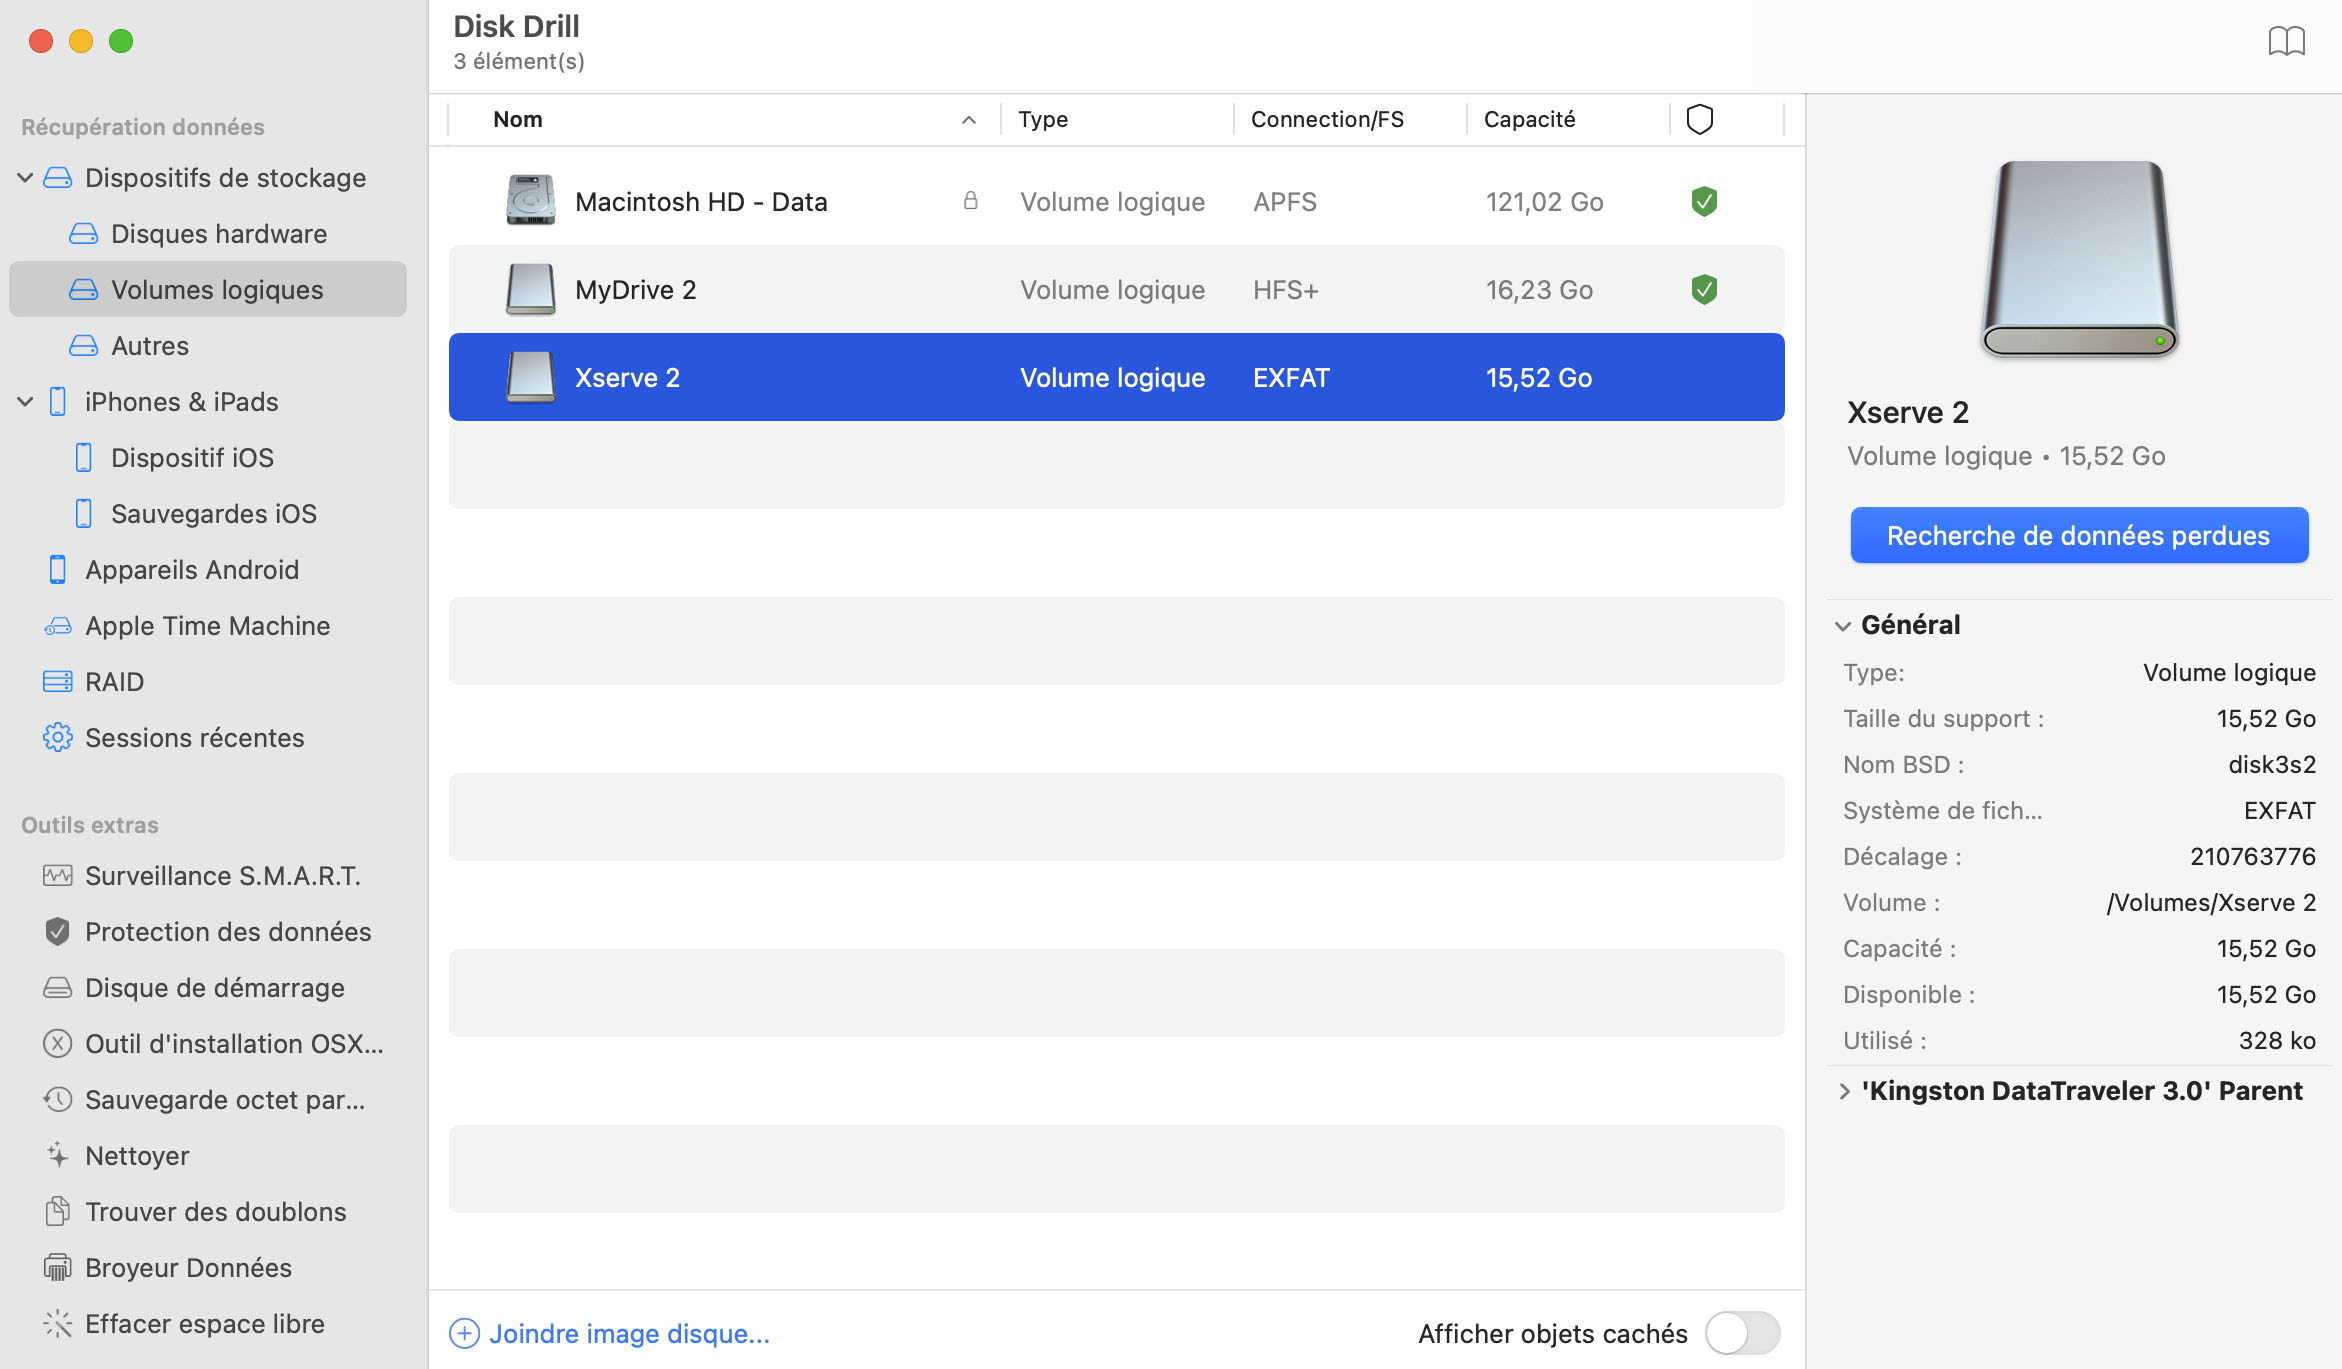The width and height of the screenshot is (2342, 1369).
Task: Click the Sauvegarde octet par octet clock icon
Action: (58, 1100)
